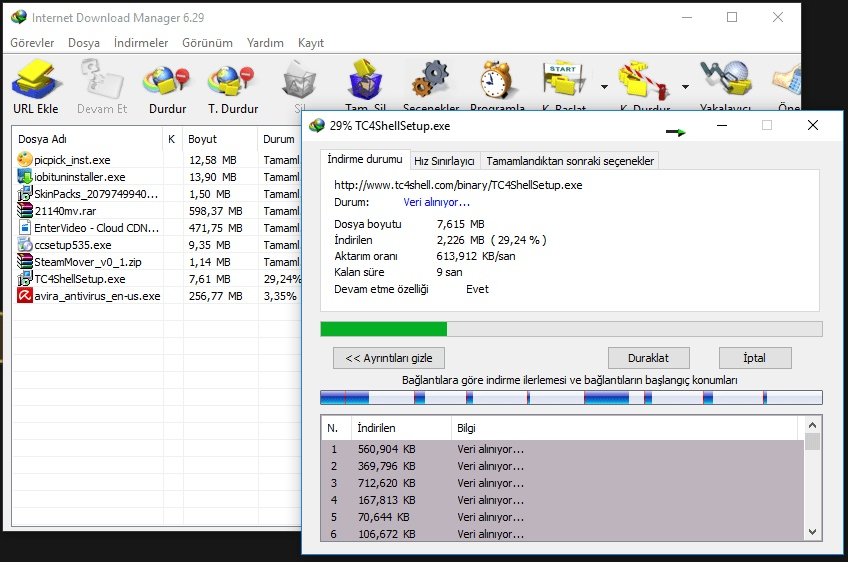Select avira_antivirus_en-us.exe in the file list
Image resolution: width=848 pixels, height=567 pixels.
click(x=97, y=296)
